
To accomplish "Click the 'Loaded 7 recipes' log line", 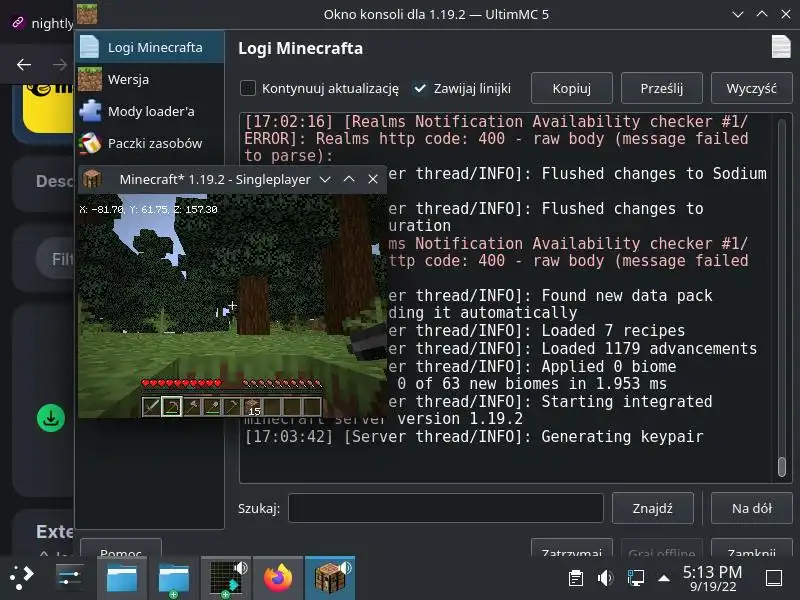I will (x=536, y=331).
